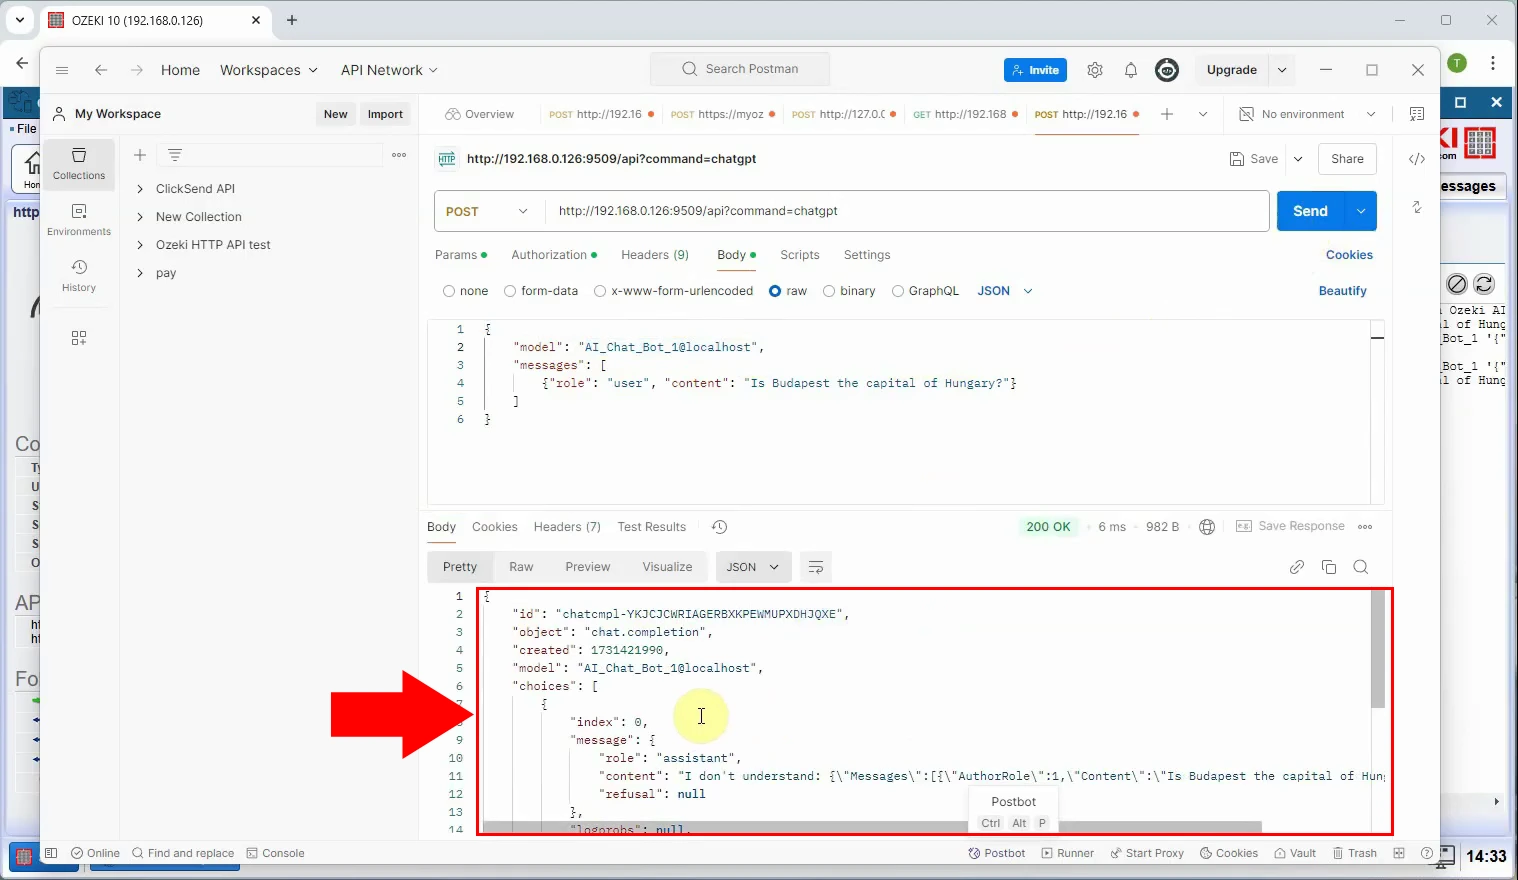Open Scripts request tab
Screen dimensions: 1518x880
(800, 255)
